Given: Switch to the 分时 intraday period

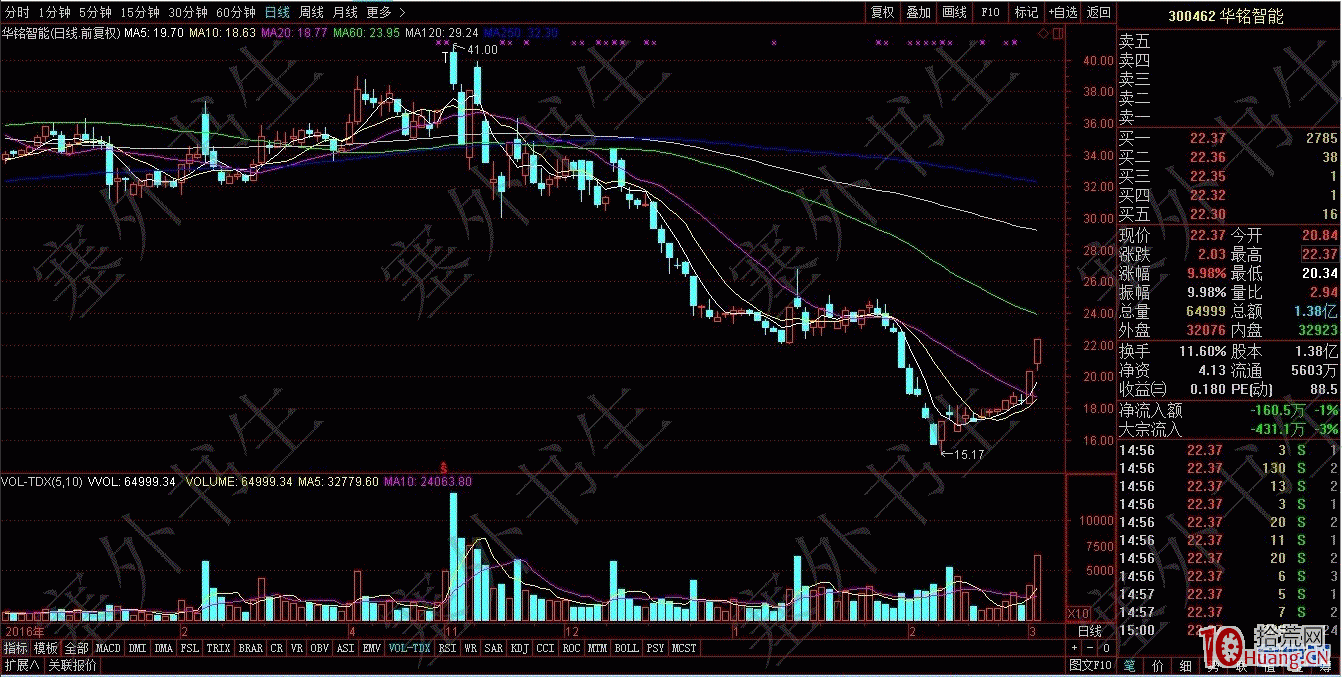Looking at the screenshot, I should point(17,12).
